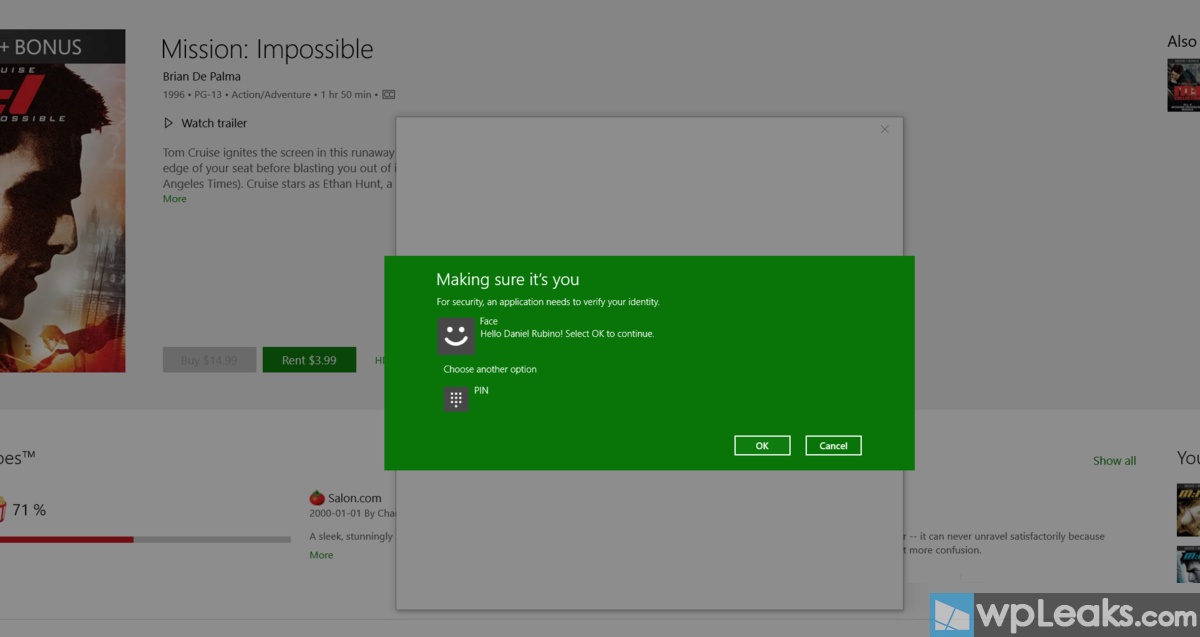Click the Rotten Tomatoes score progress bar
This screenshot has width=1200, height=637.
point(145,539)
